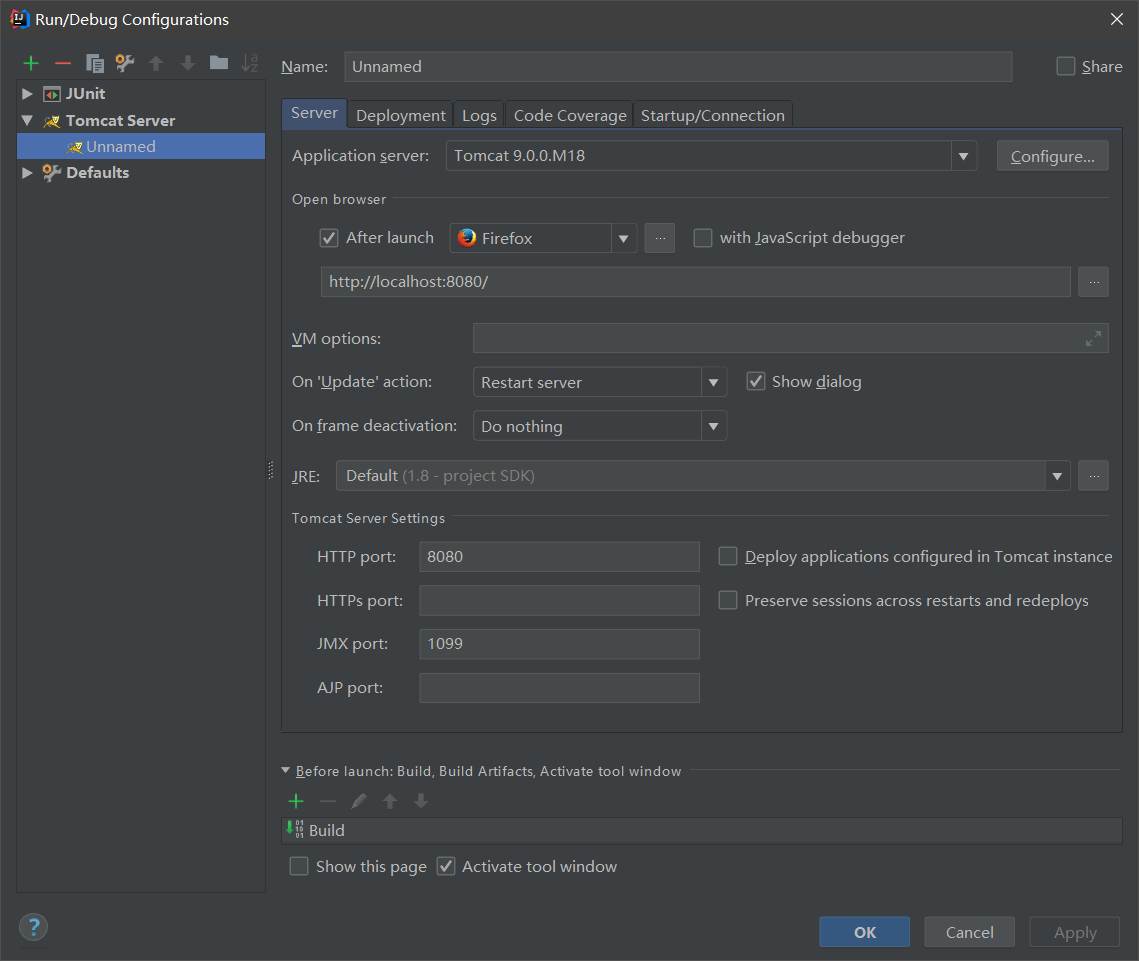Click the Configure... button
Image resolution: width=1139 pixels, height=961 pixels.
1052,156
